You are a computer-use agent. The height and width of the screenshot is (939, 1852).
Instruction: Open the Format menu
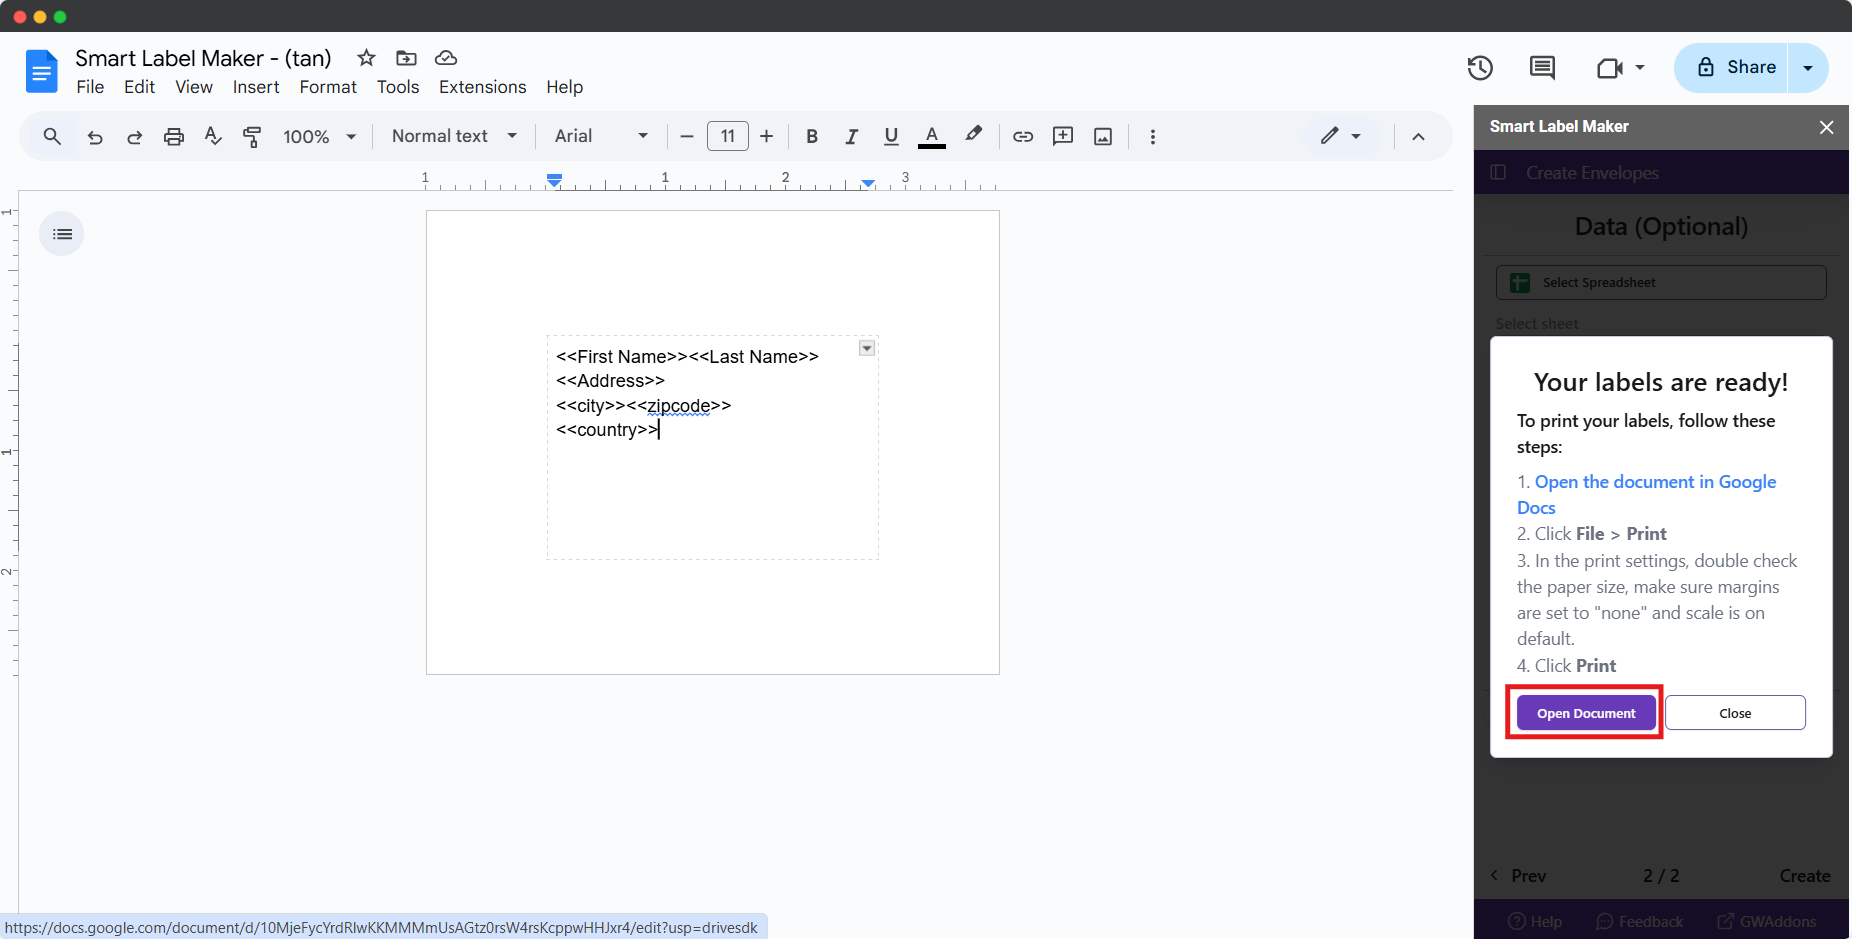tap(328, 87)
